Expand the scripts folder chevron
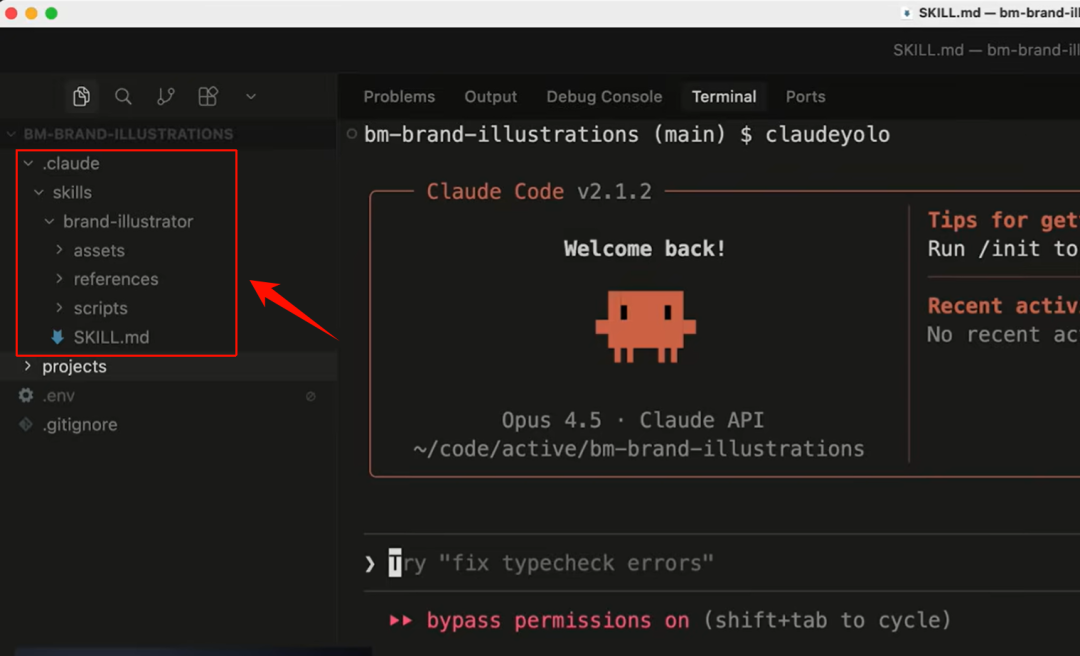Screen dimensions: 1080x656 [x=59, y=307]
